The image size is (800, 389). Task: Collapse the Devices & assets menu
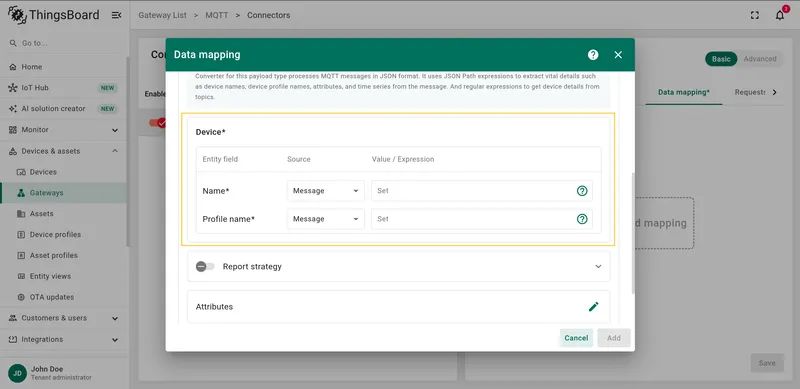point(64,151)
